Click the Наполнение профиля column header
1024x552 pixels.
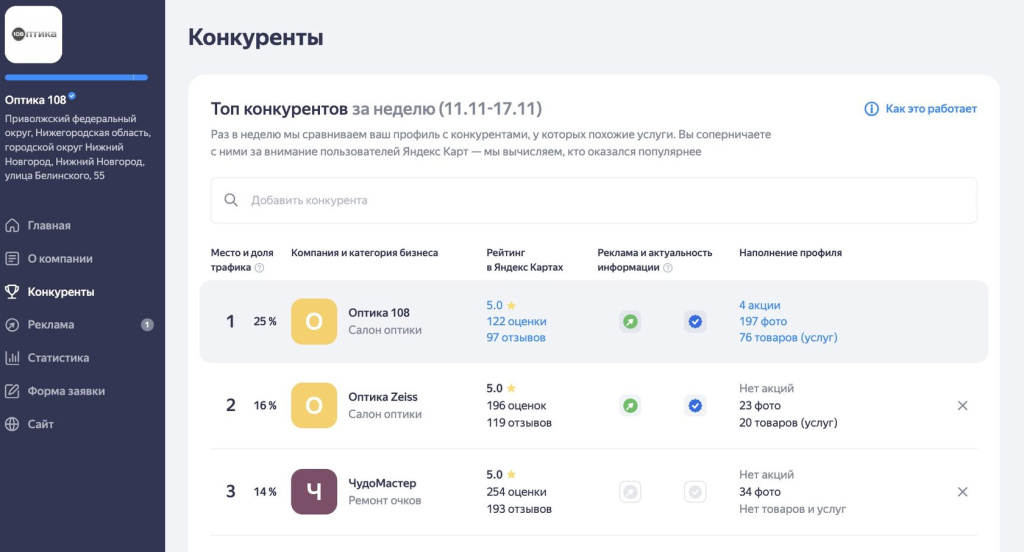coord(790,253)
